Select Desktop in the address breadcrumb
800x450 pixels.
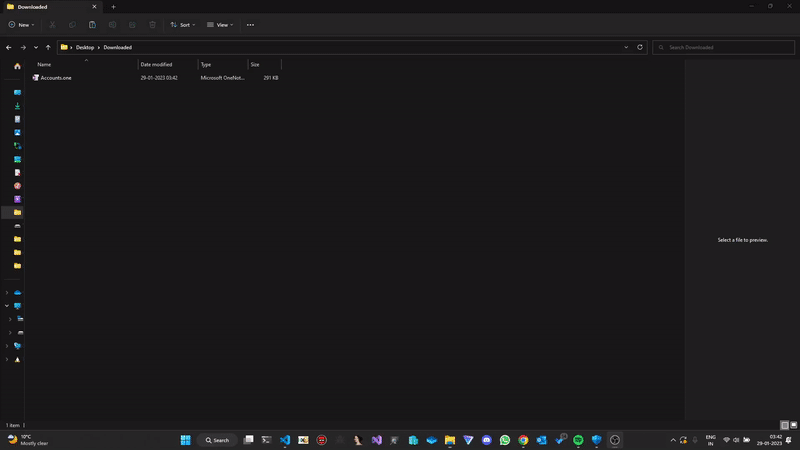pos(85,47)
